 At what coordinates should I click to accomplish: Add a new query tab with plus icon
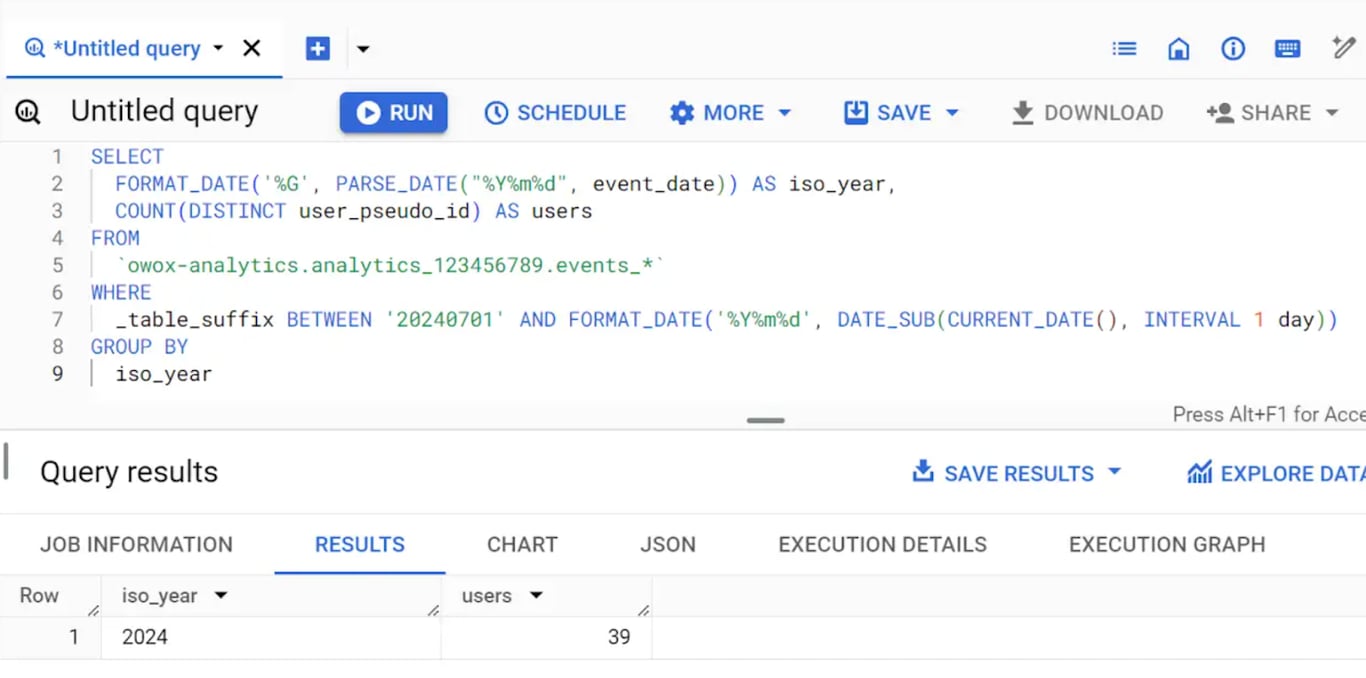(x=318, y=48)
